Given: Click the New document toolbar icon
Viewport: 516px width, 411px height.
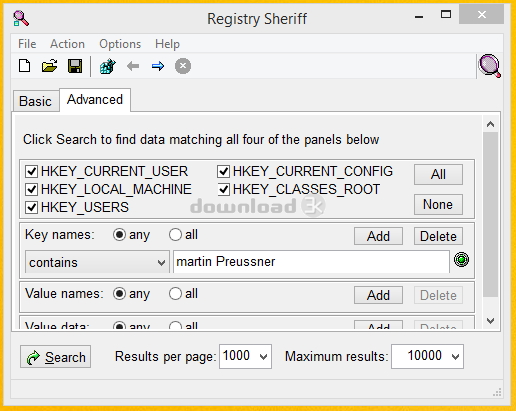Looking at the screenshot, I should (24, 66).
